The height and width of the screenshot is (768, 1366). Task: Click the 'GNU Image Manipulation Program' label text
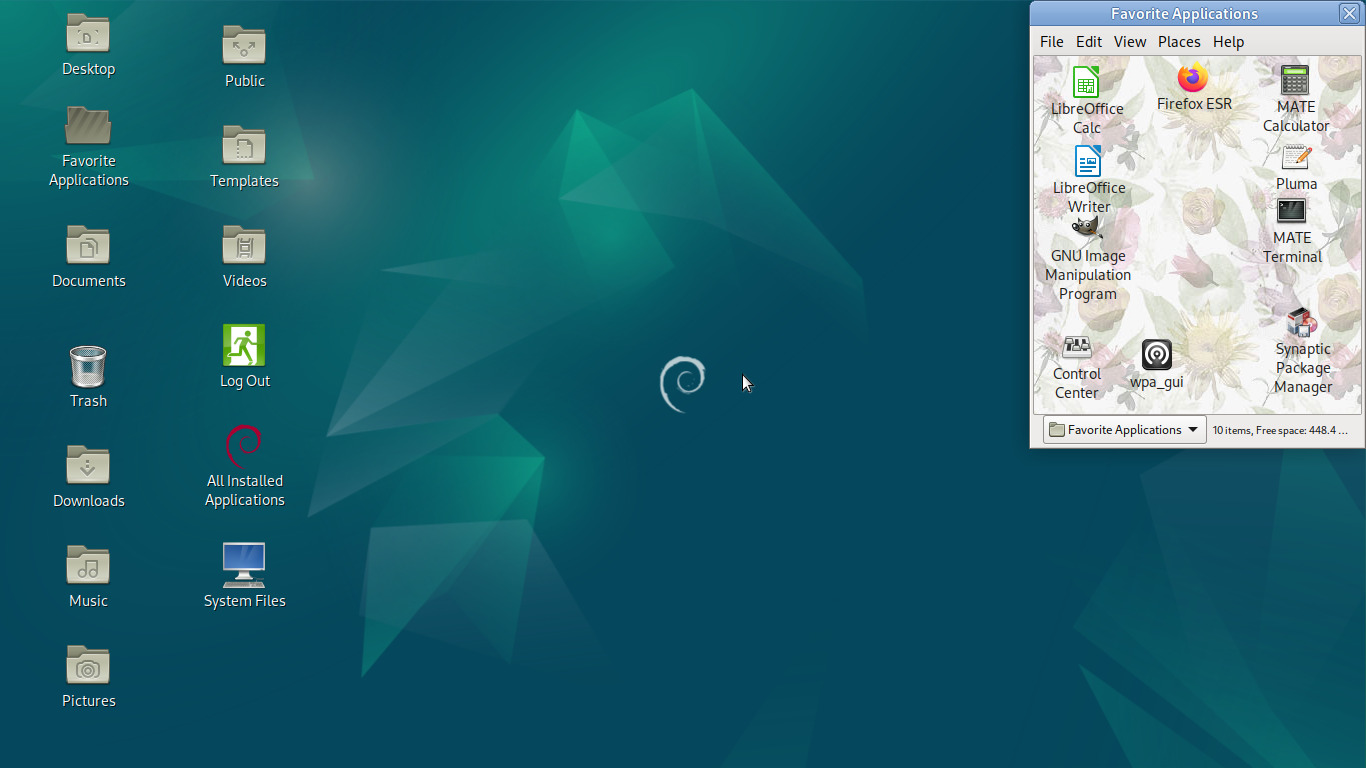[x=1088, y=275]
